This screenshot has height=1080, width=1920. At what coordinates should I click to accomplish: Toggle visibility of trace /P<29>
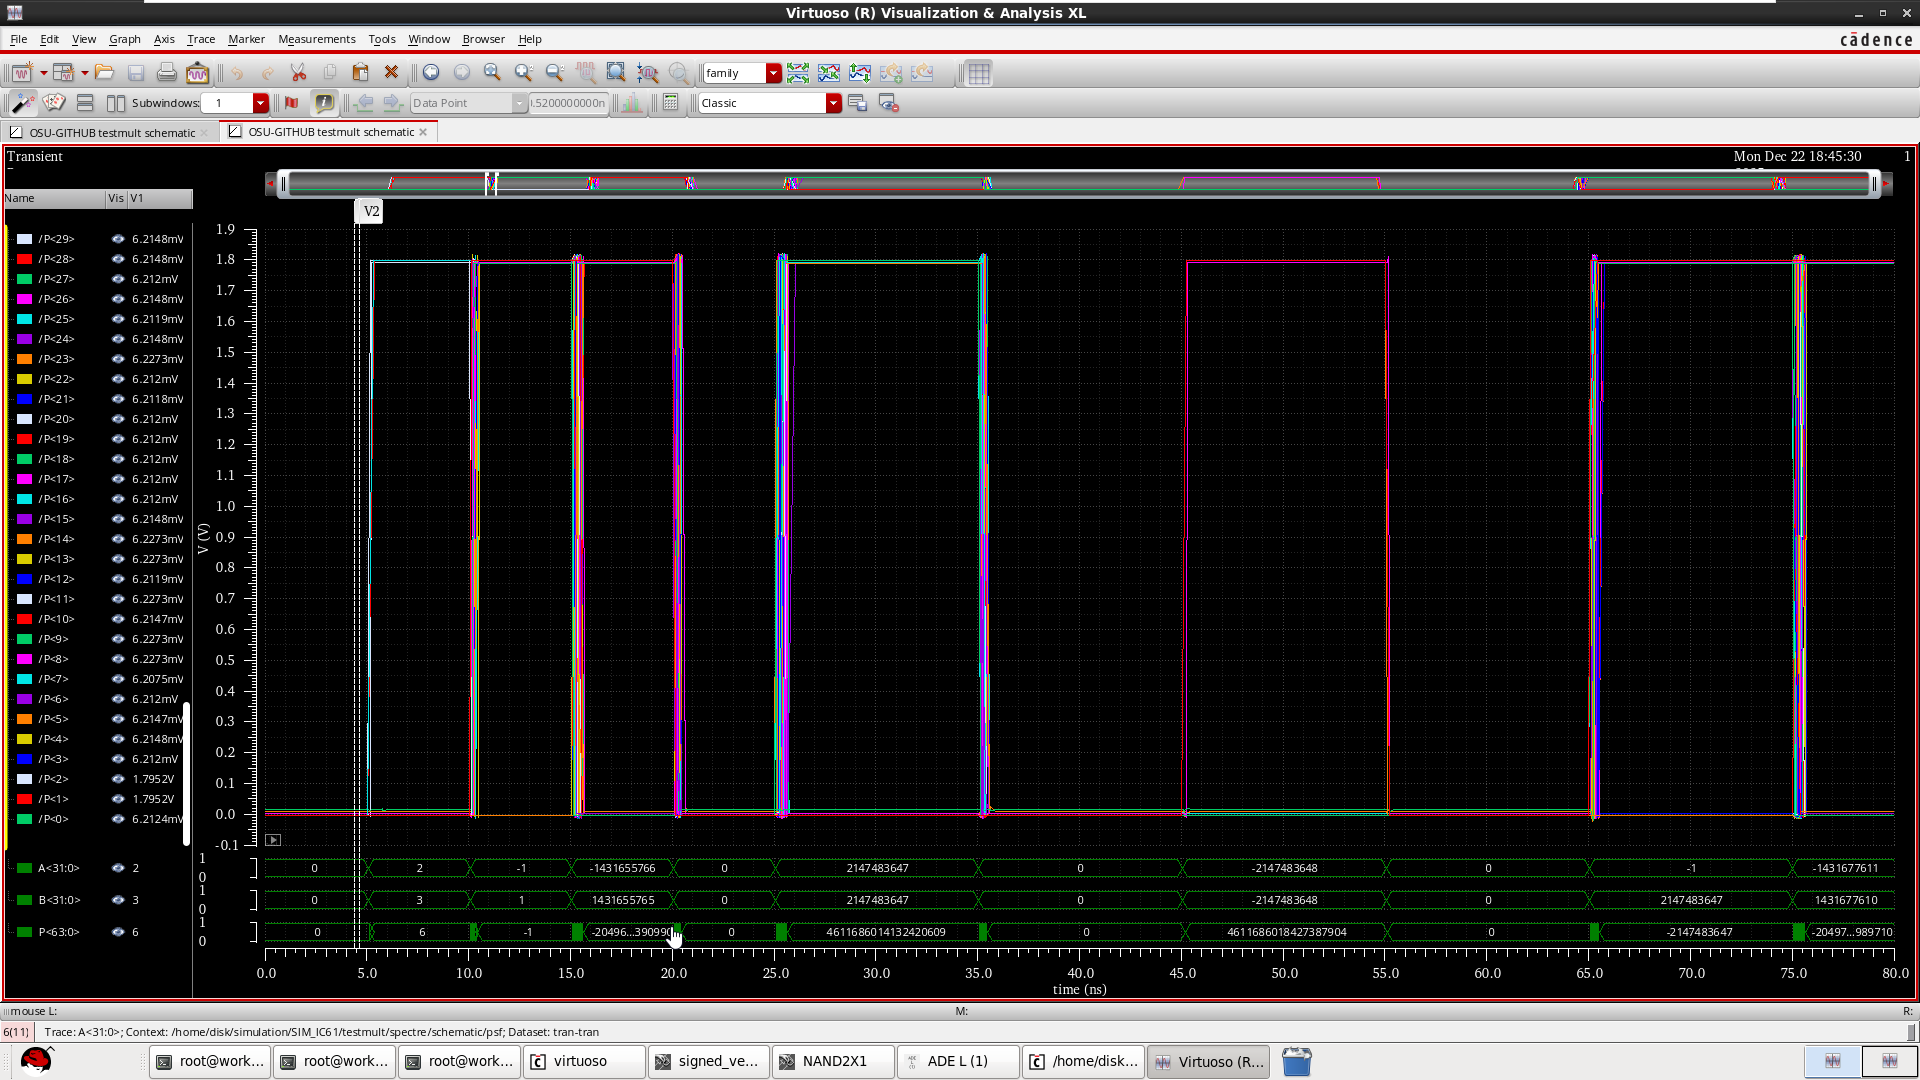[116, 239]
